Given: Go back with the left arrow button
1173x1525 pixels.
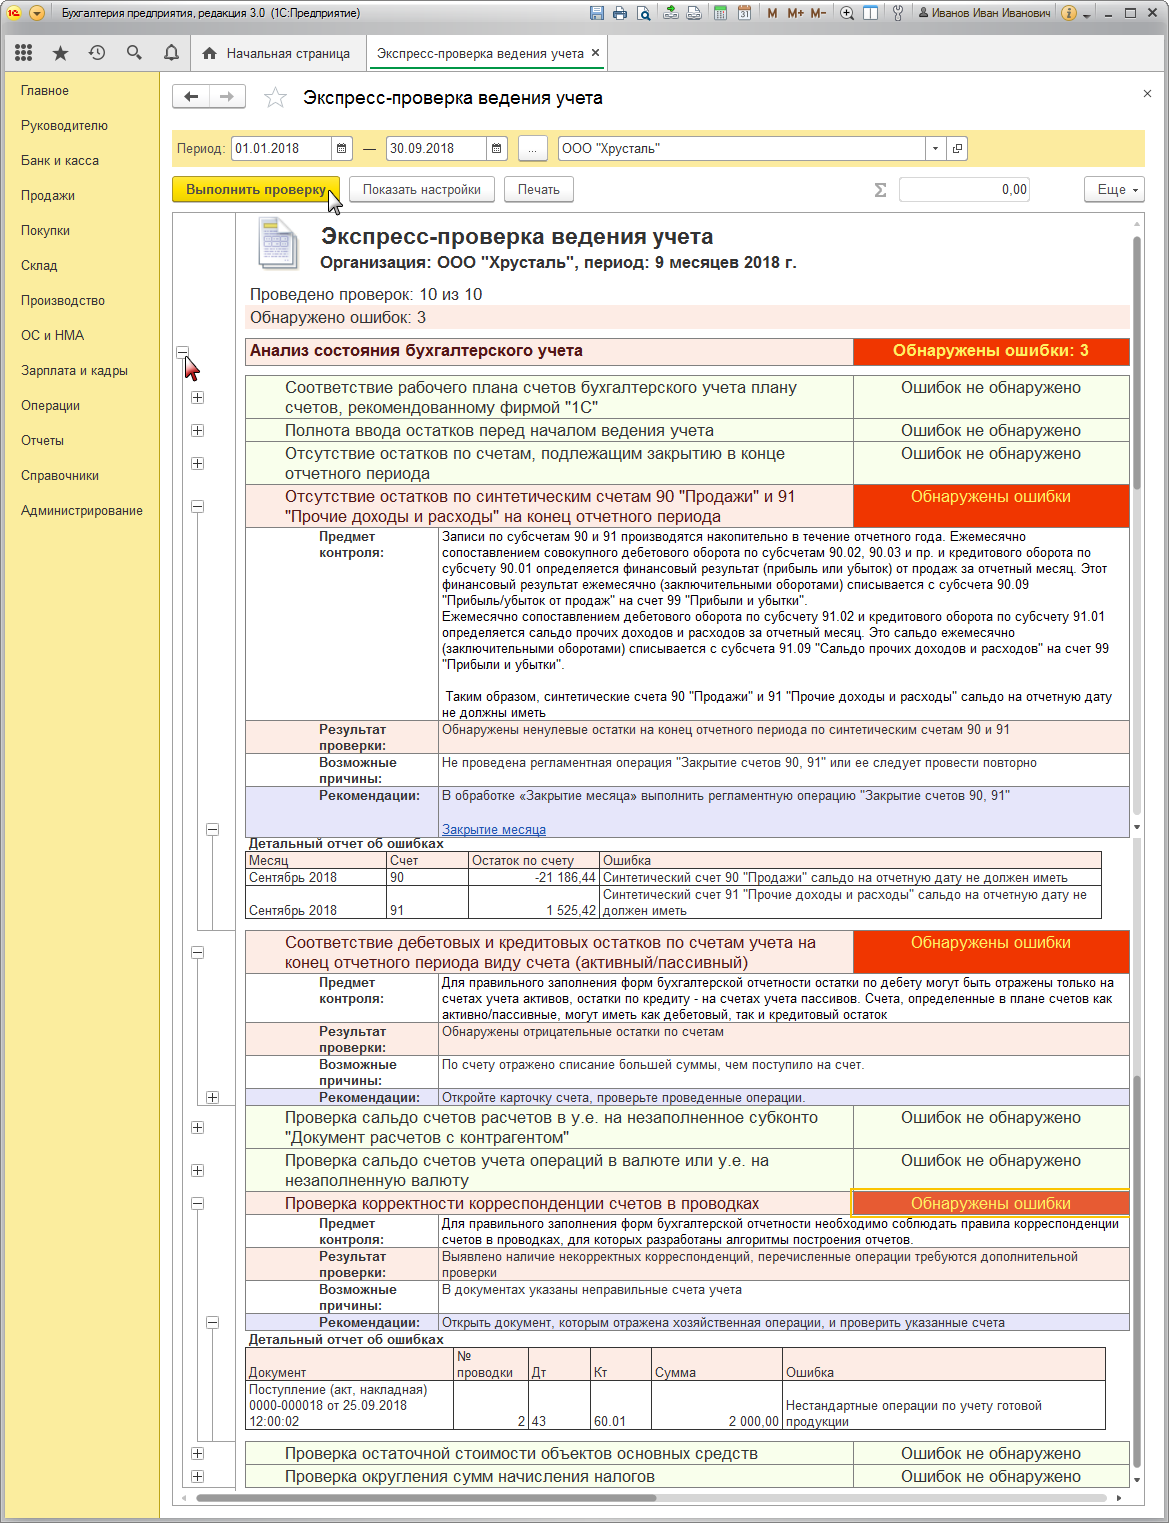Looking at the screenshot, I should [x=191, y=96].
